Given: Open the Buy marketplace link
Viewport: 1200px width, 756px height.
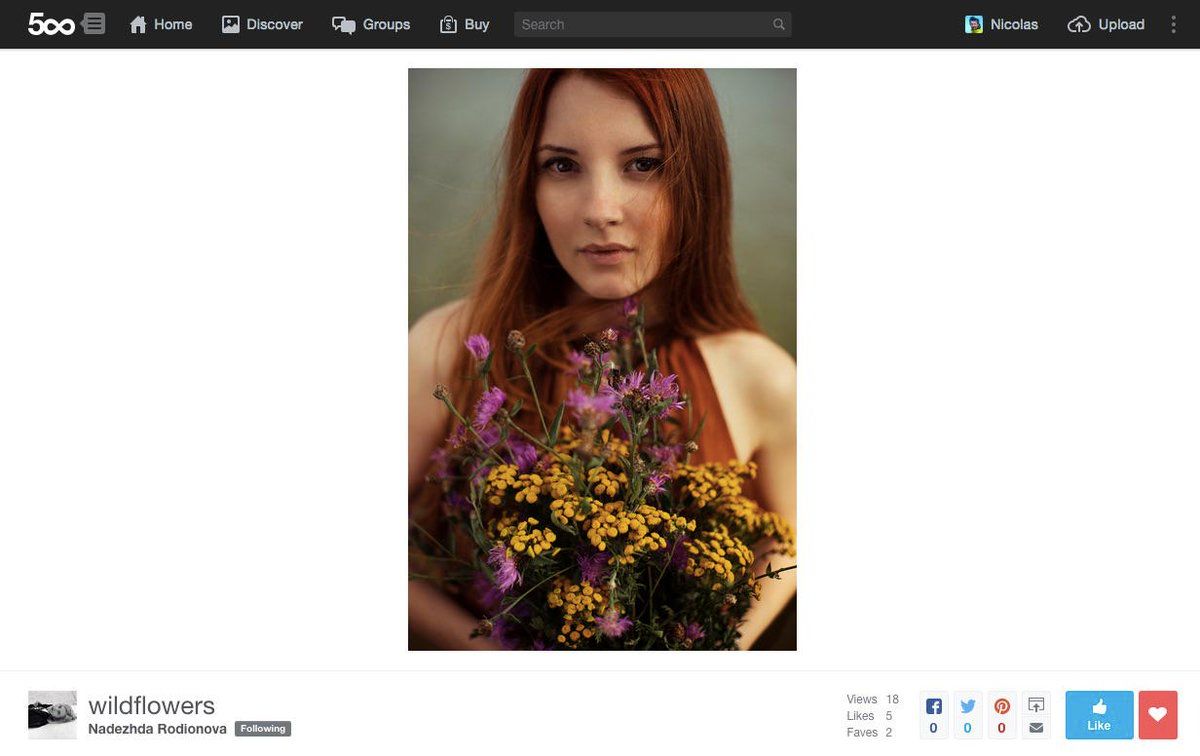Looking at the screenshot, I should [x=465, y=24].
